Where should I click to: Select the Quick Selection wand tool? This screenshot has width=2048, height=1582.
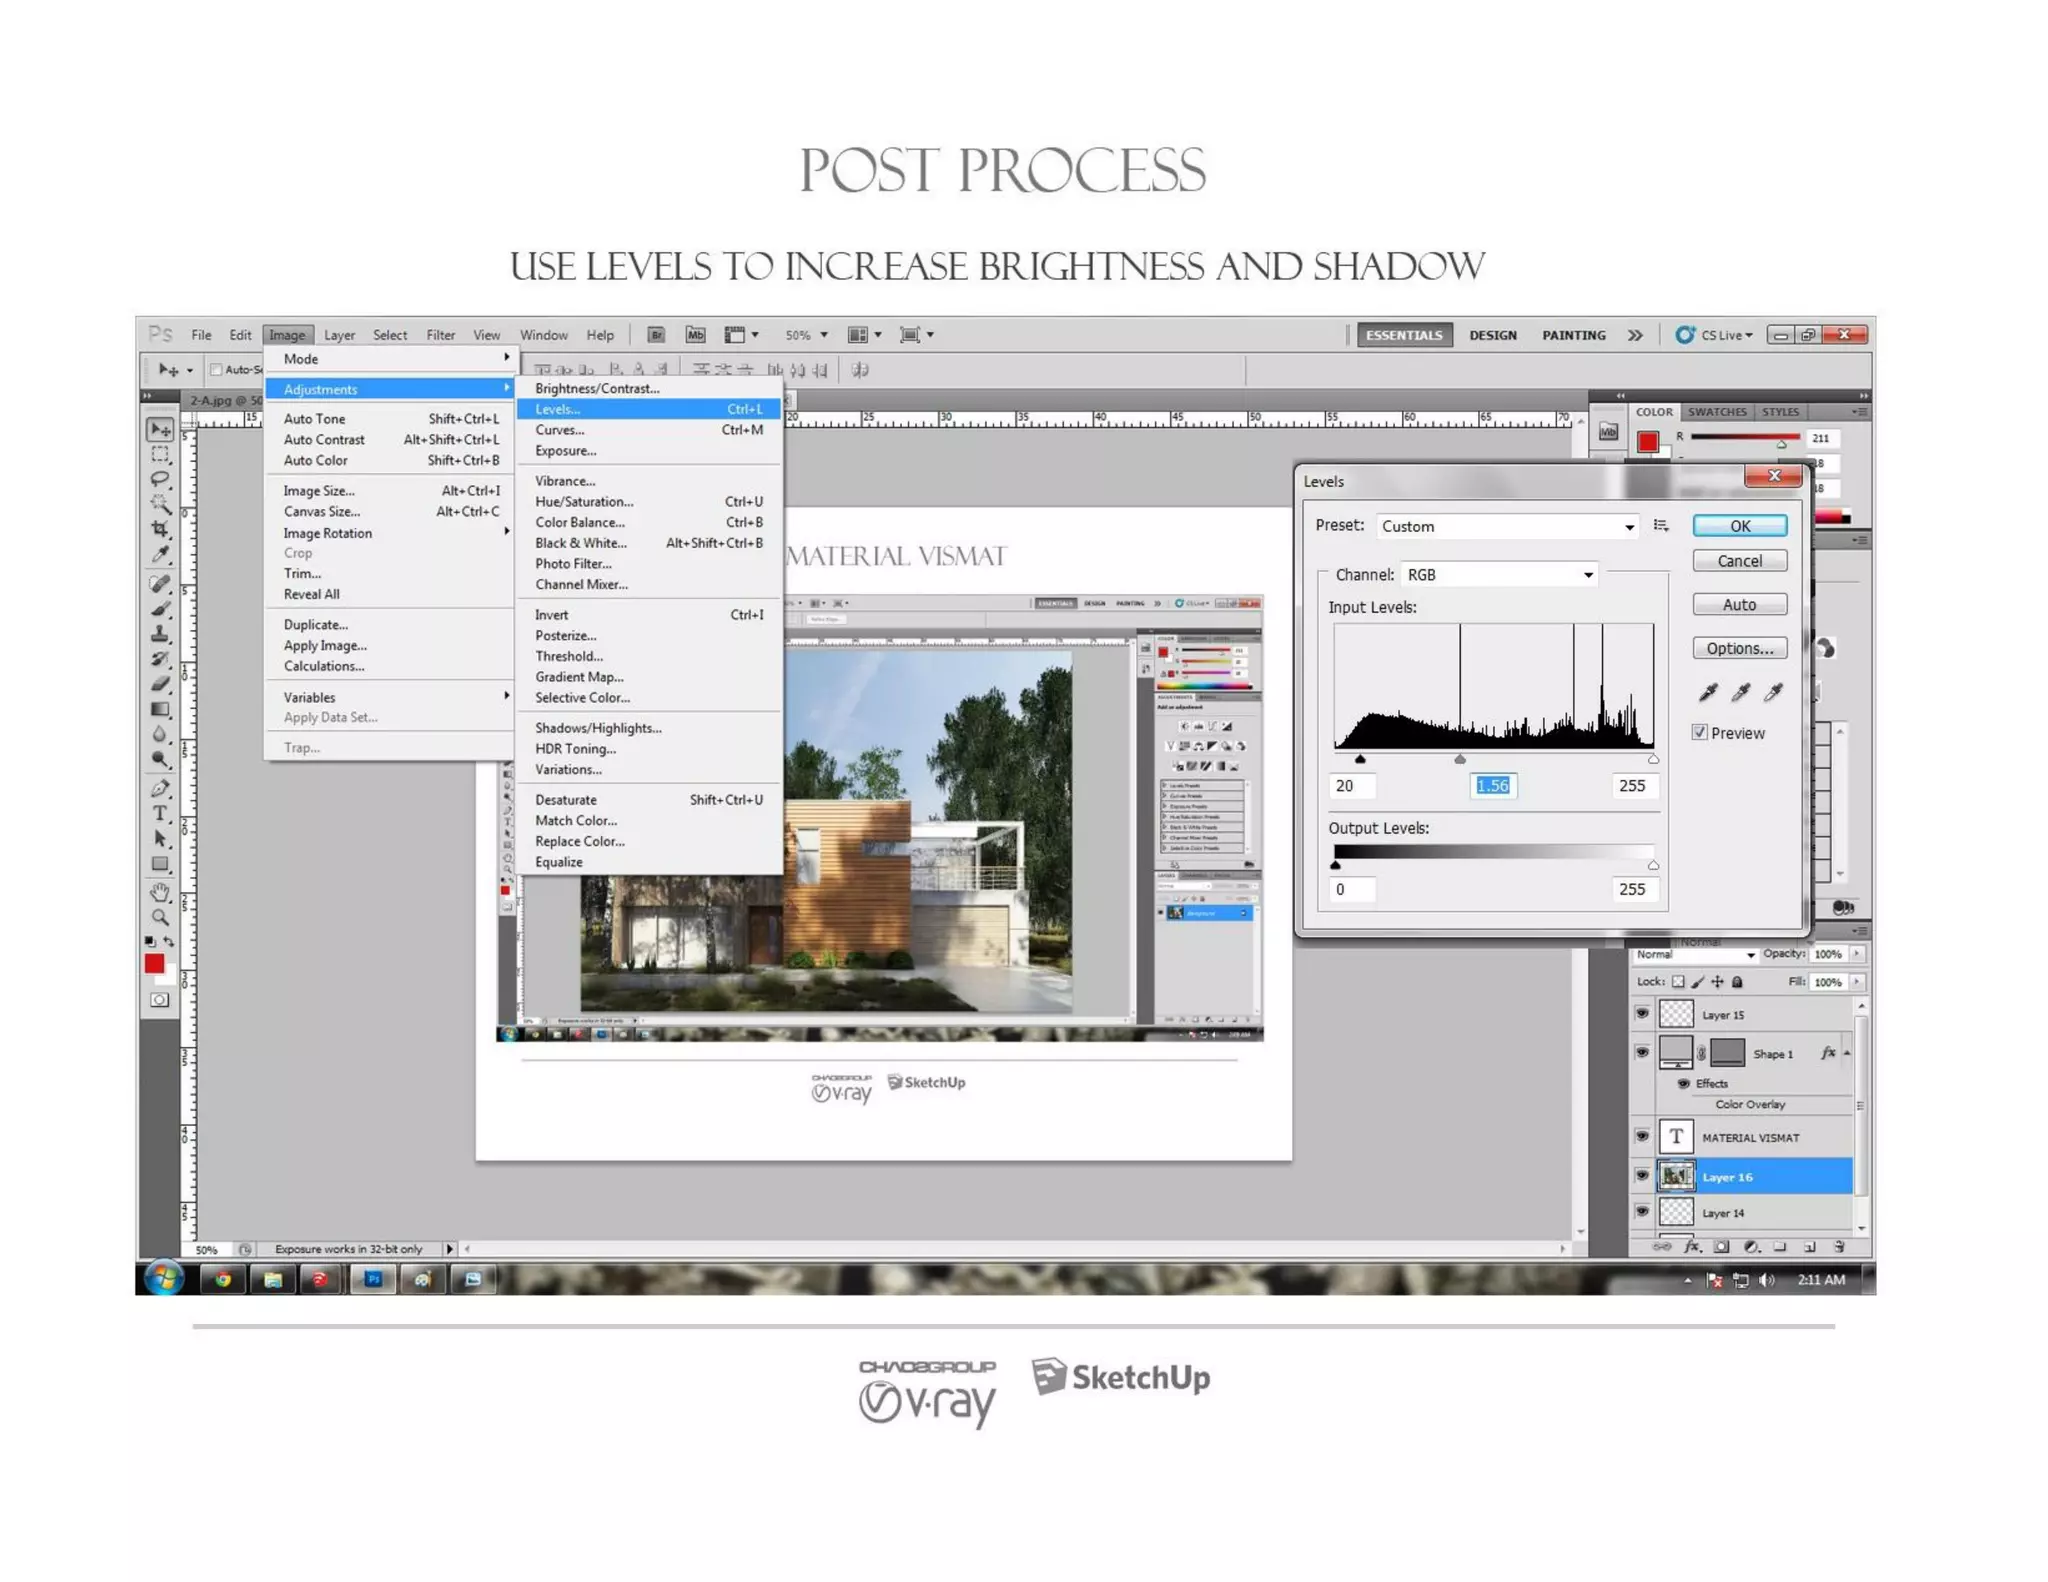(160, 504)
